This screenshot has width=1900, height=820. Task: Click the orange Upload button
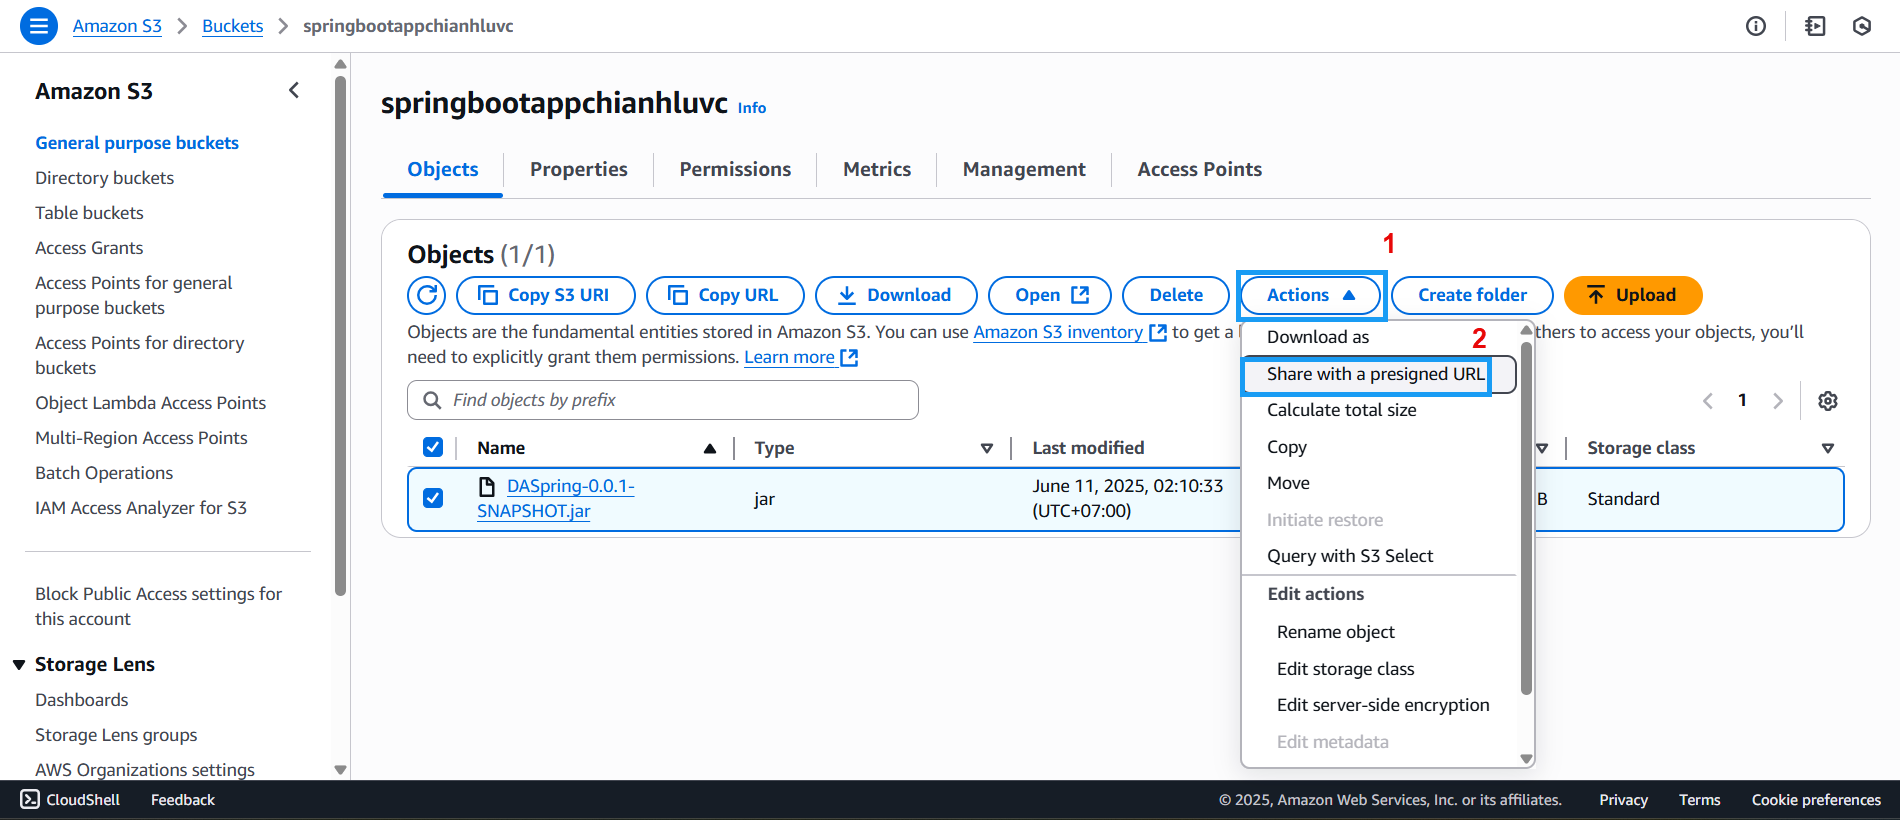tap(1633, 295)
